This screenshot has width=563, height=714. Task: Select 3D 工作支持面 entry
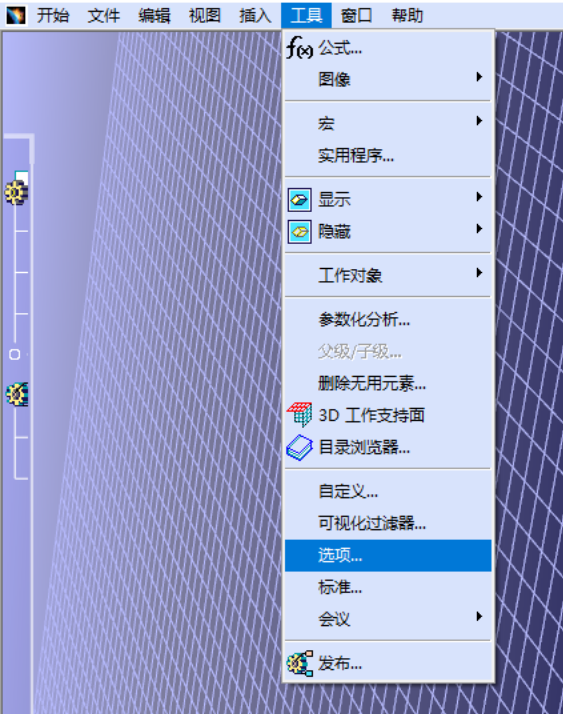pyautogui.click(x=388, y=415)
